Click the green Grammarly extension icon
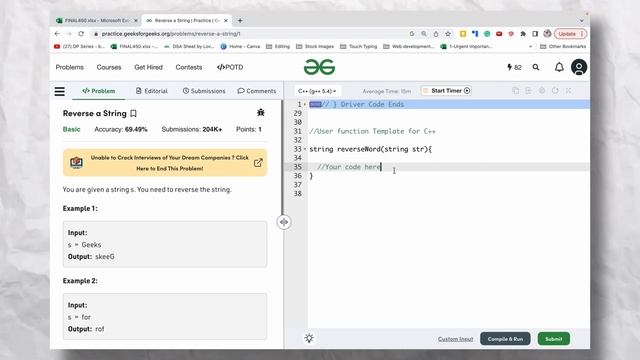This screenshot has height=360, width=640. click(487, 34)
